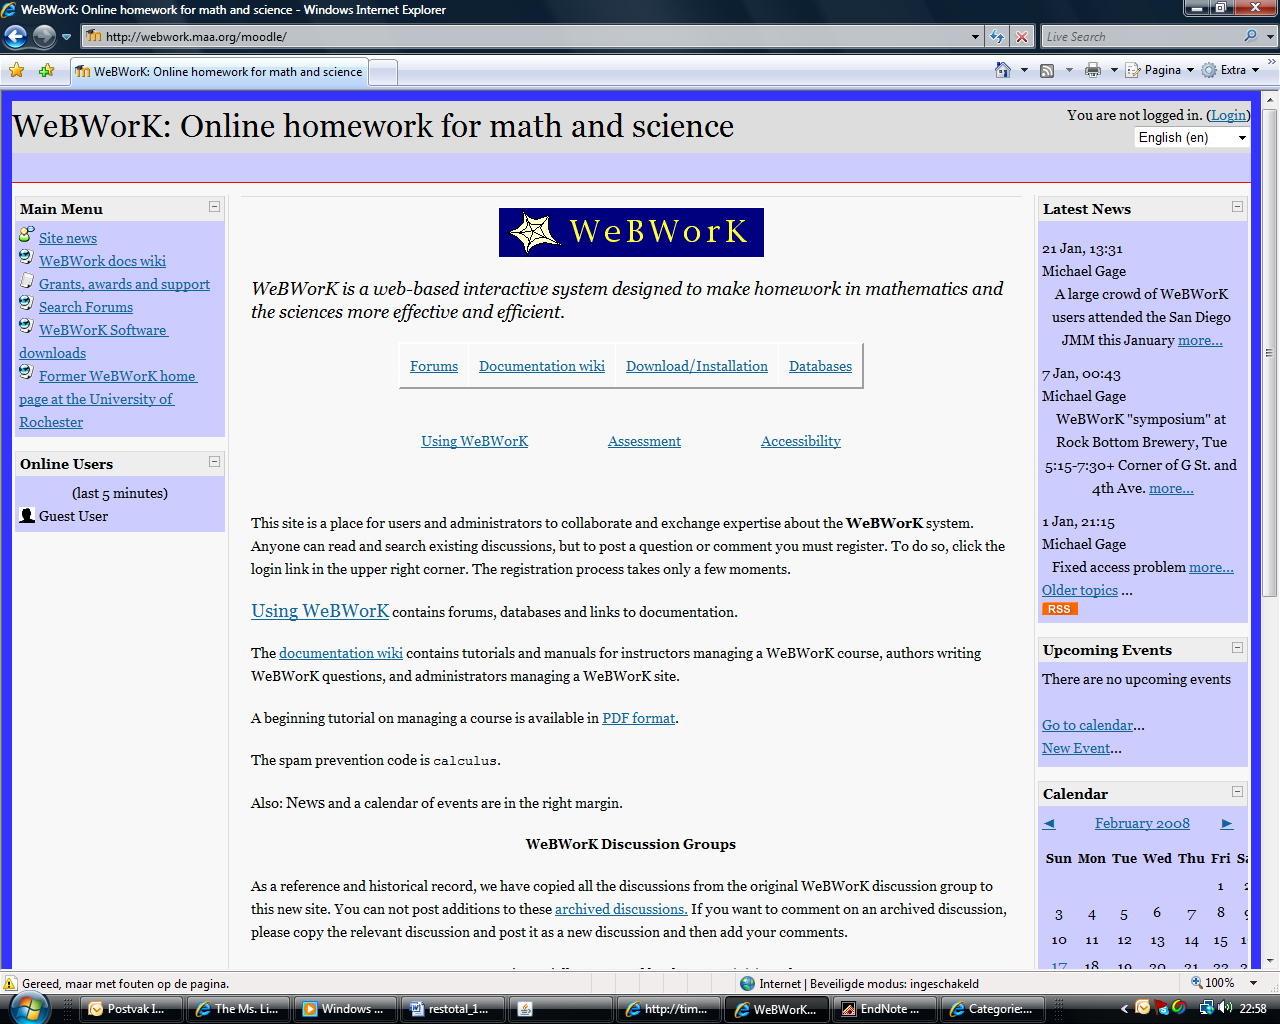The image size is (1280, 1024).
Task: Open the Documentation wiki tab link
Action: pos(542,366)
